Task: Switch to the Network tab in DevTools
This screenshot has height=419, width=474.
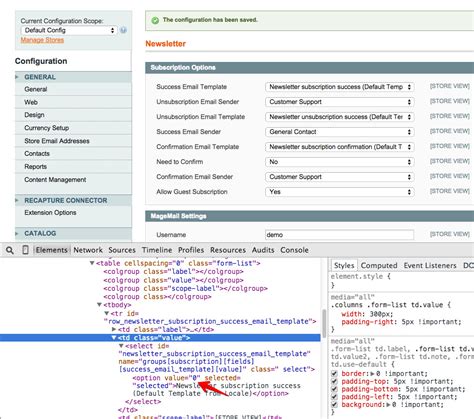Action: pyautogui.click(x=88, y=250)
